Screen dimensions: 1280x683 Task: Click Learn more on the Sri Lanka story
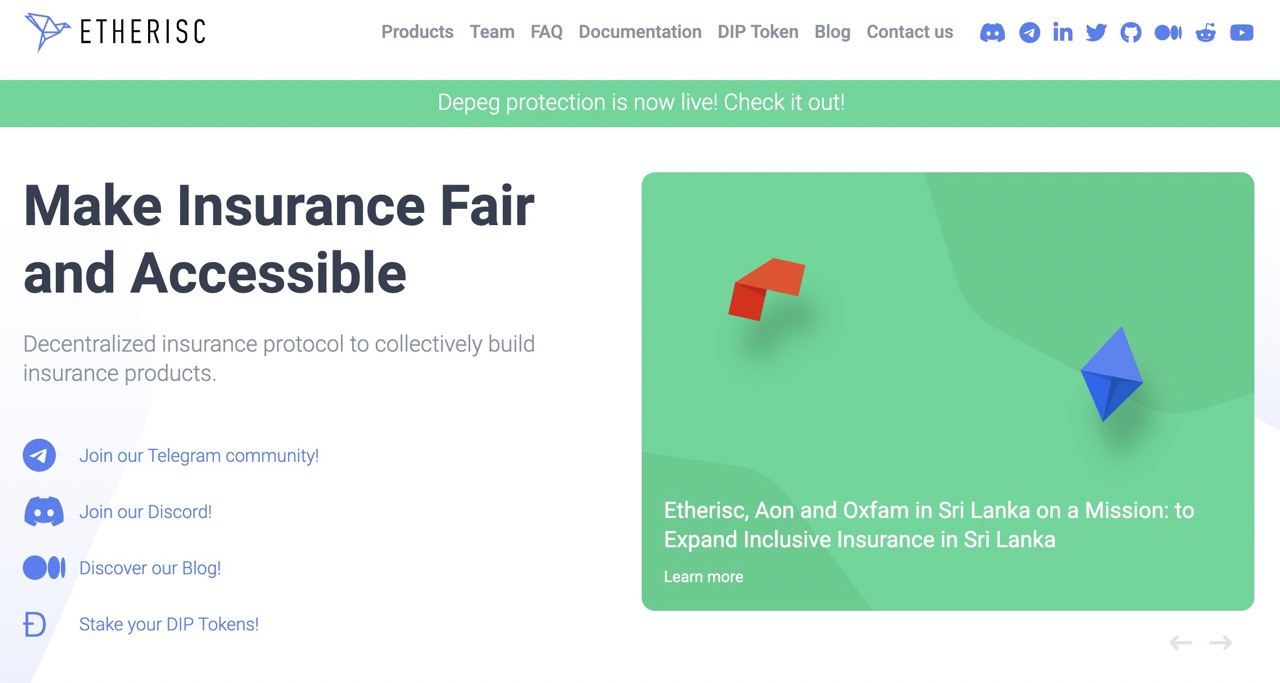703,576
